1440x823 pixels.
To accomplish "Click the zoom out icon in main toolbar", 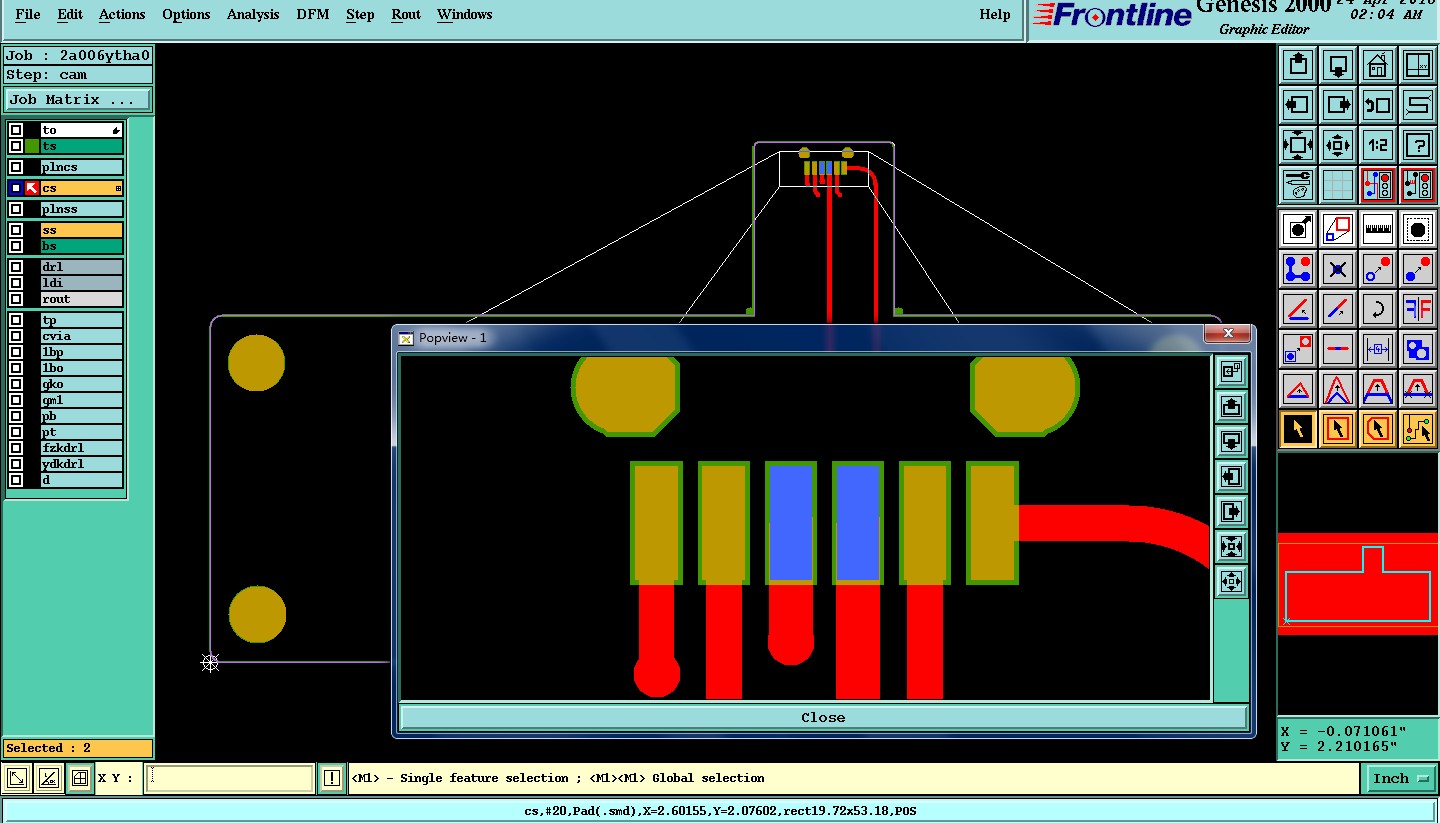I will (1338, 145).
